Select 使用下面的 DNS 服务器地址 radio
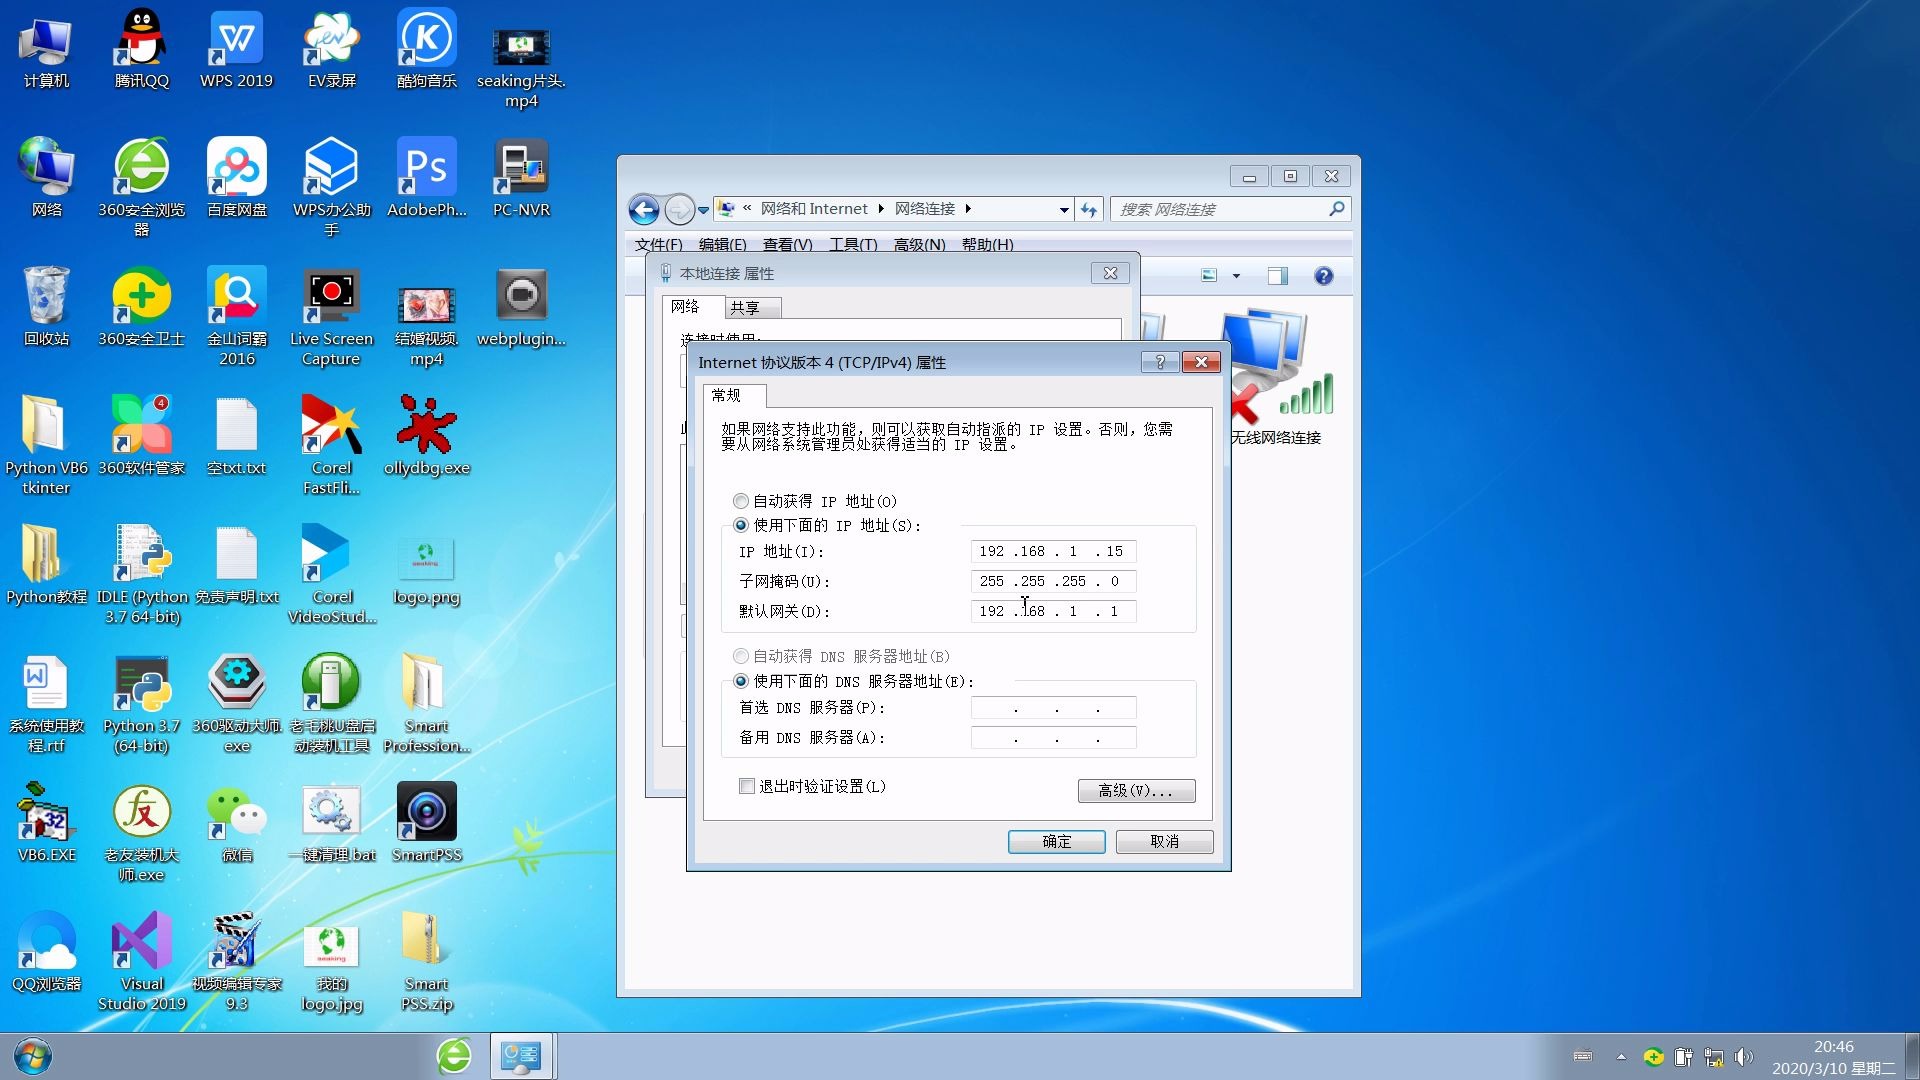Screen dimensions: 1920x1080 click(x=741, y=681)
